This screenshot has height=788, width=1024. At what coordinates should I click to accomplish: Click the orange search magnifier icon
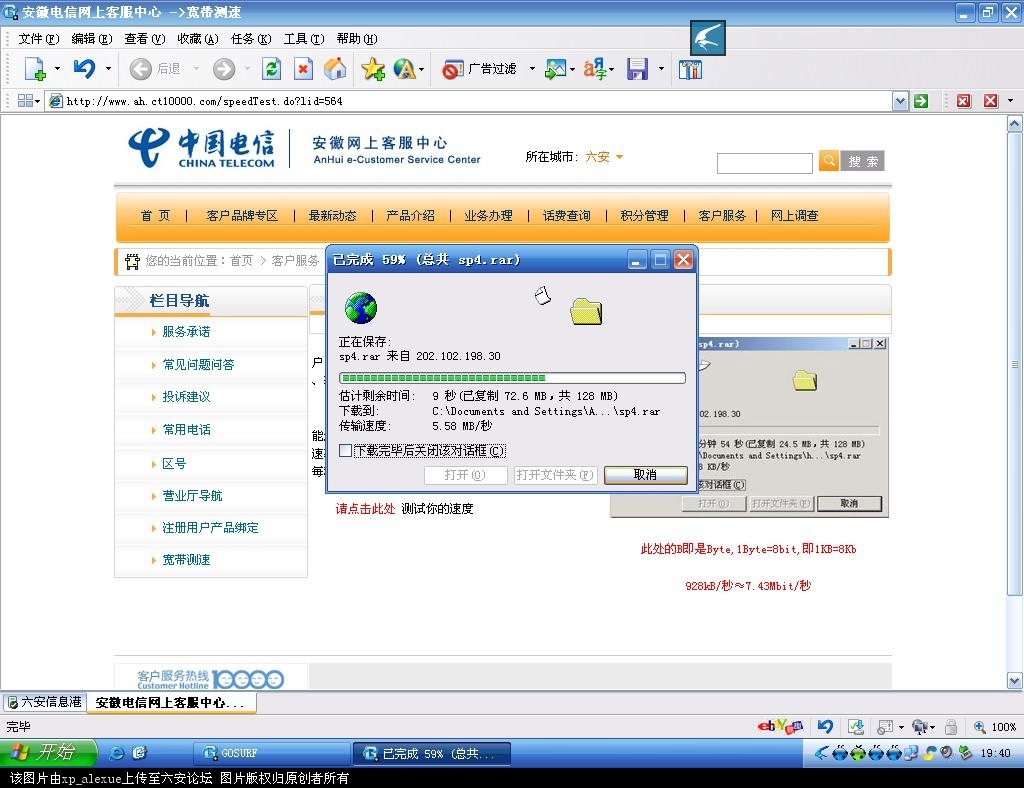click(x=830, y=160)
